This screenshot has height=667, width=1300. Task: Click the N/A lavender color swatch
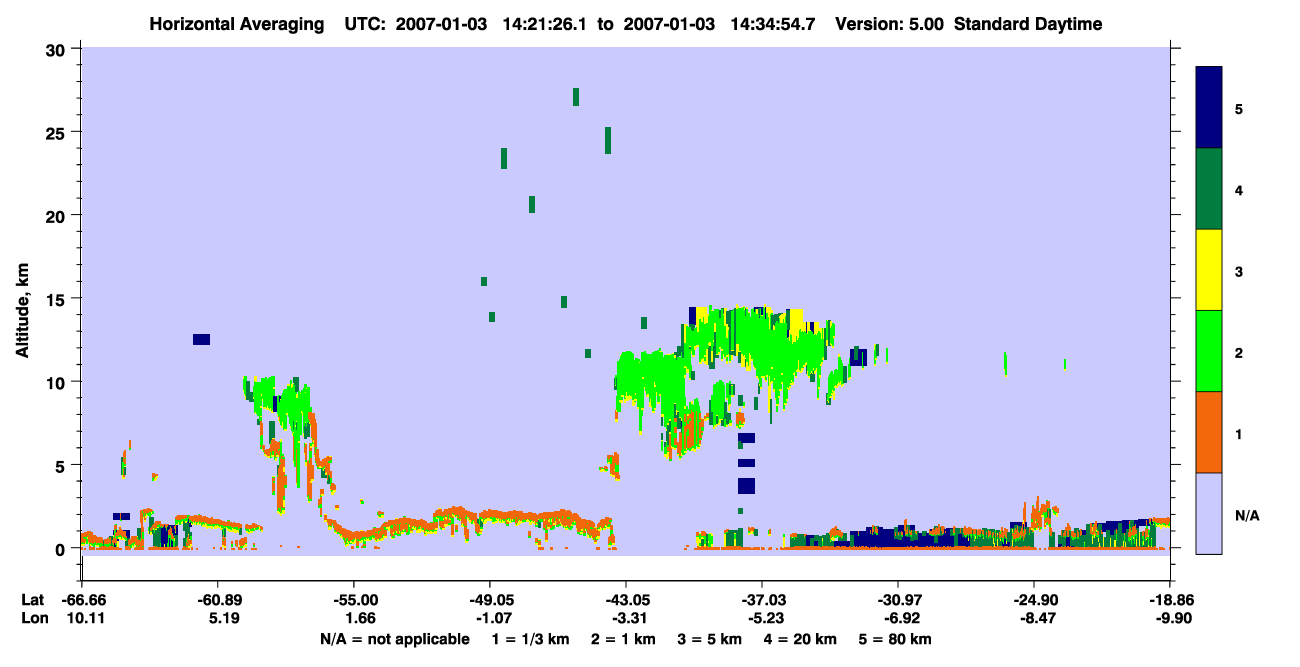point(1209,513)
